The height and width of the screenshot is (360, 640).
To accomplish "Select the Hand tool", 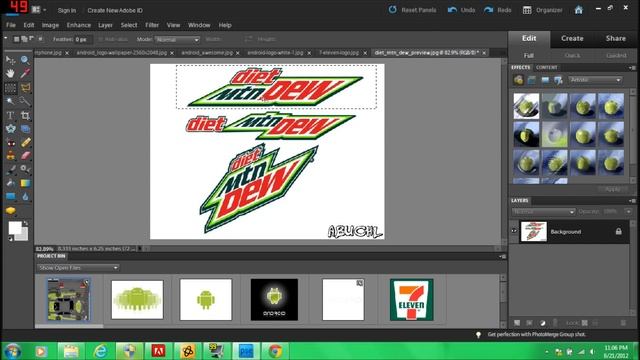I will point(10,74).
